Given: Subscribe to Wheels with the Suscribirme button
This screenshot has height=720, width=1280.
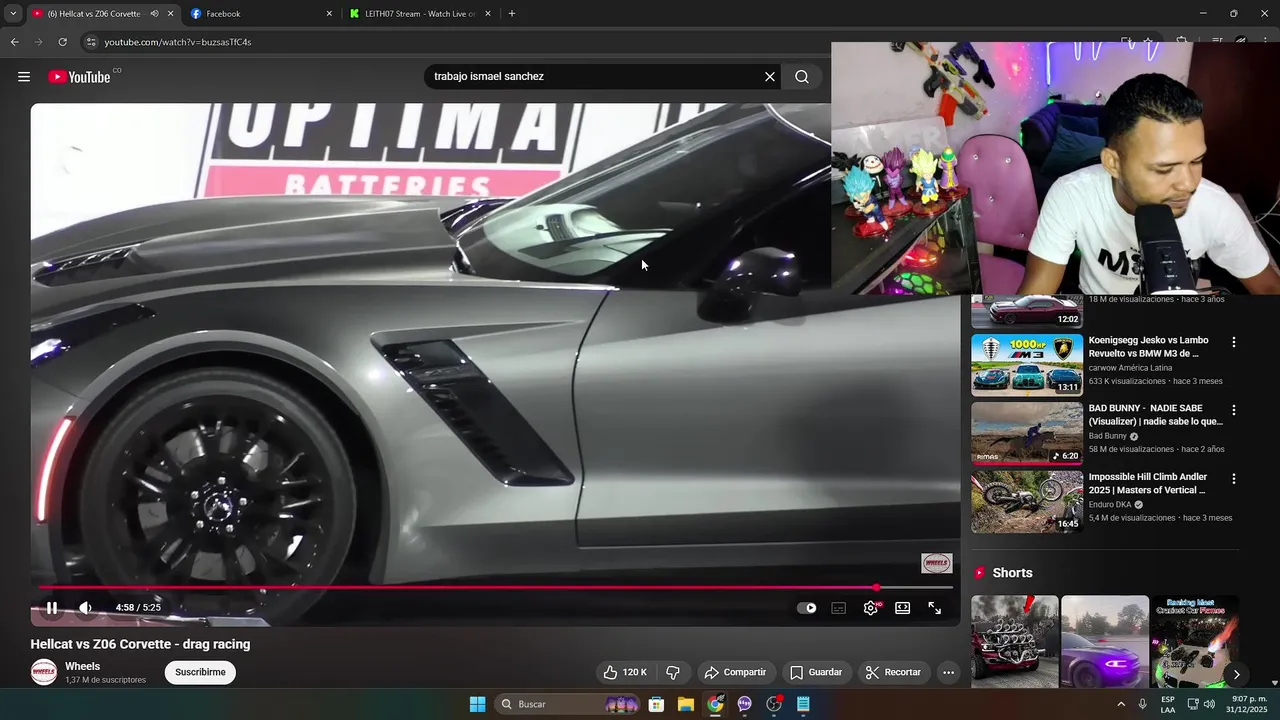Looking at the screenshot, I should click(200, 673).
